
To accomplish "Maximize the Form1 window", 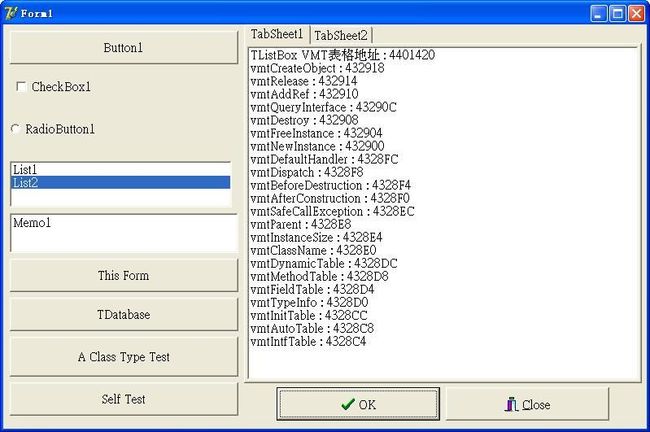I will point(617,14).
